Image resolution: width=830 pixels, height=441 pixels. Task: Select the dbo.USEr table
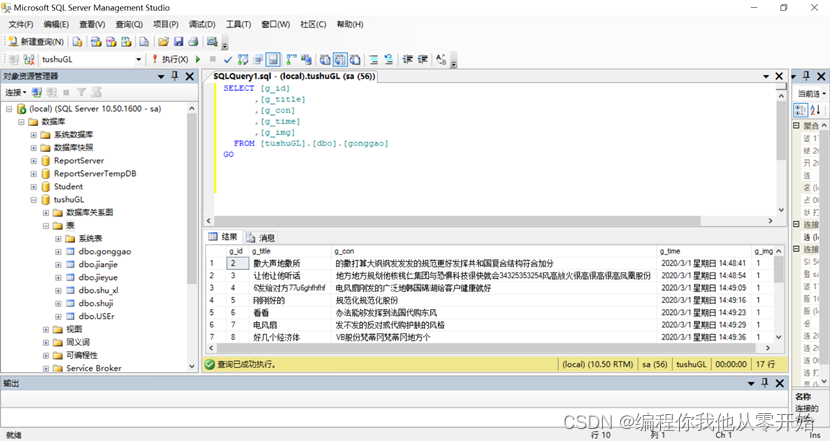pos(96,316)
